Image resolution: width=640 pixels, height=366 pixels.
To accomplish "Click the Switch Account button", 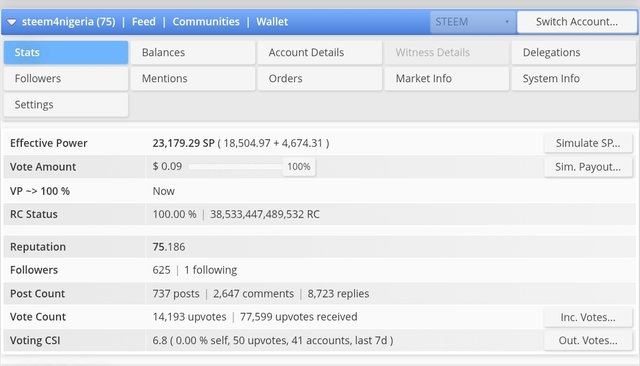I will coord(576,22).
